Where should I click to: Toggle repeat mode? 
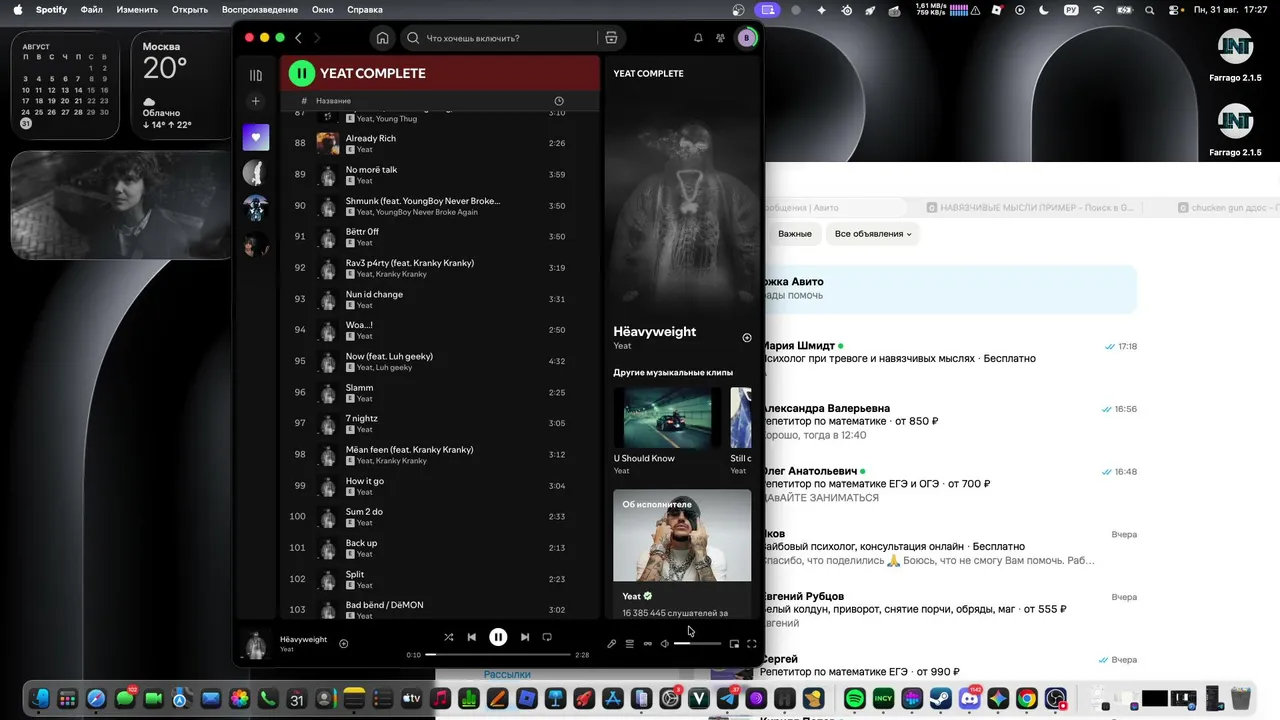pyautogui.click(x=547, y=637)
